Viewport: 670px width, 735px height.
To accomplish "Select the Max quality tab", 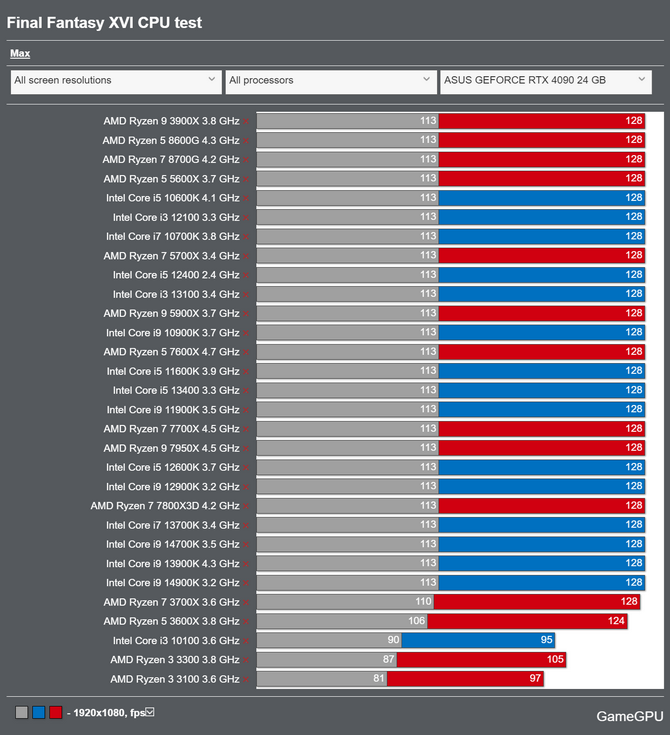I will (x=20, y=53).
